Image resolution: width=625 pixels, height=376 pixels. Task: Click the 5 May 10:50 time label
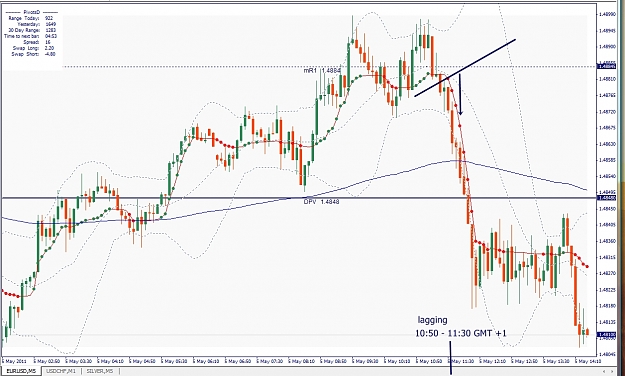pyautogui.click(x=429, y=361)
